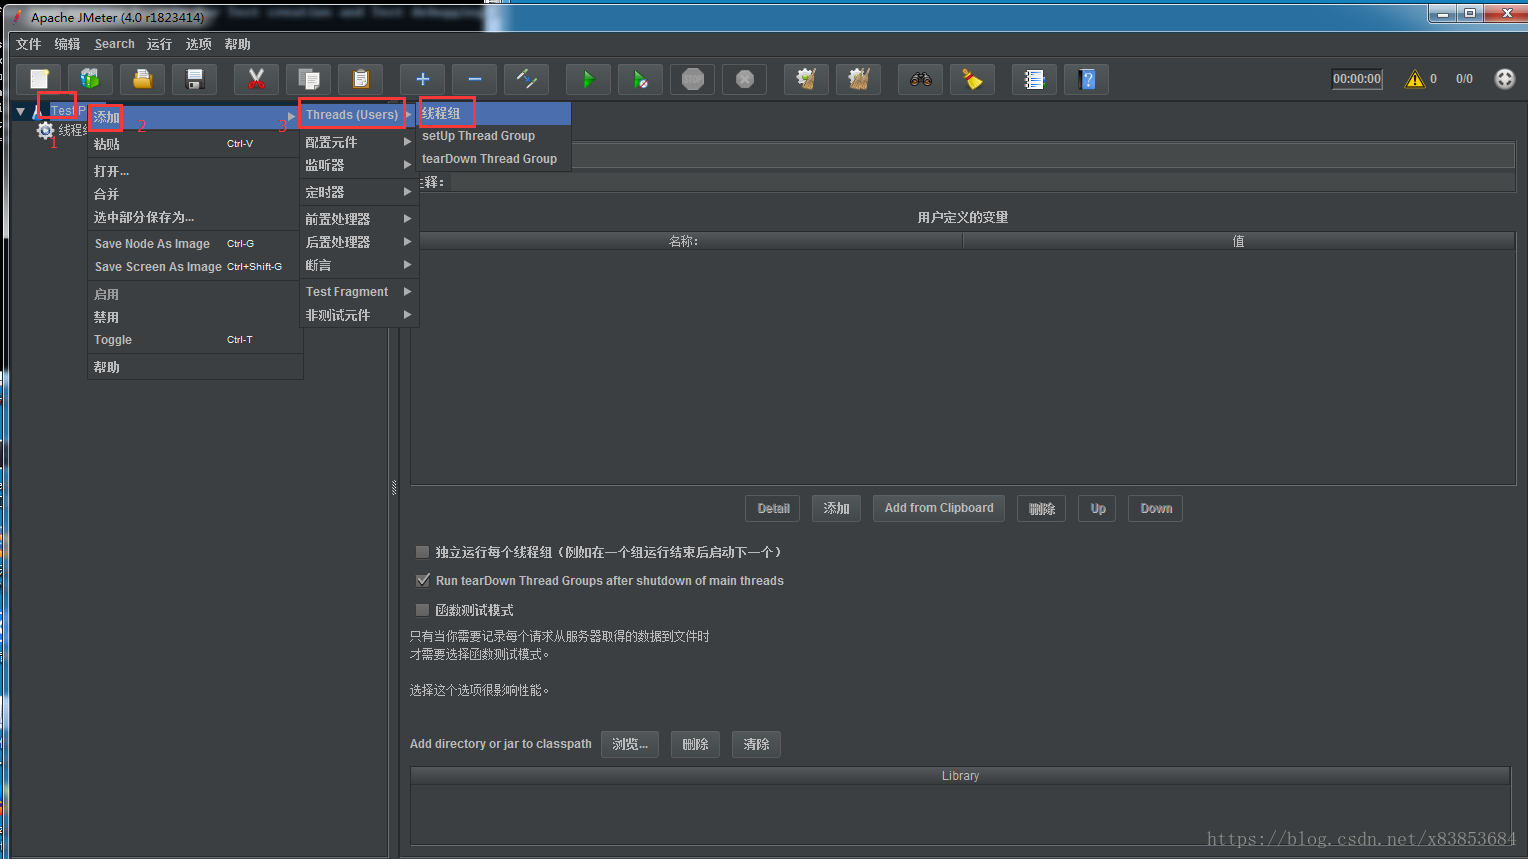This screenshot has height=859, width=1528.
Task: Select 帮助 in context menu
Action: [x=194, y=367]
